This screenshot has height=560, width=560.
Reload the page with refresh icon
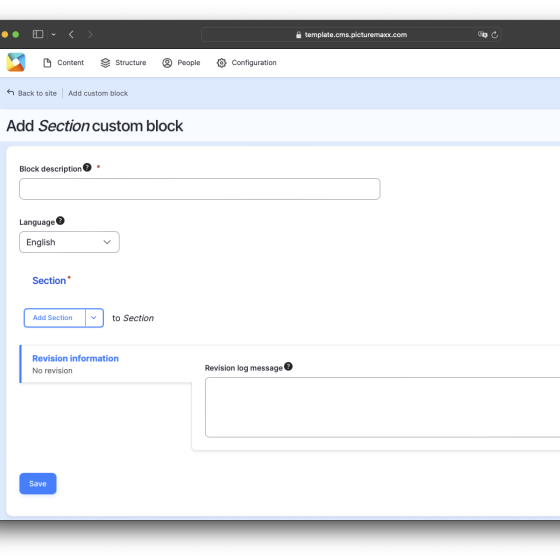[495, 35]
